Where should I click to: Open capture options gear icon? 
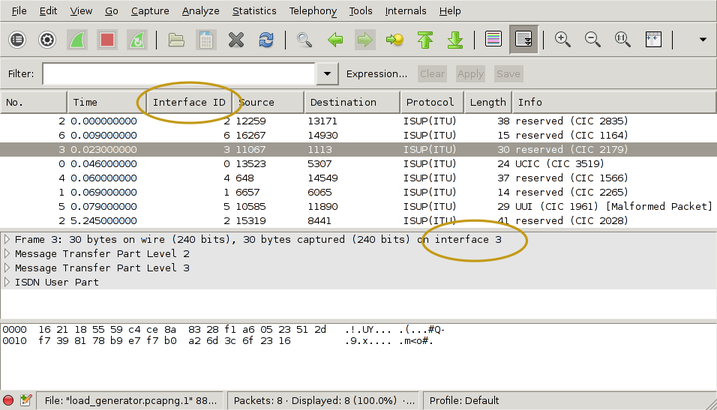(x=47, y=40)
